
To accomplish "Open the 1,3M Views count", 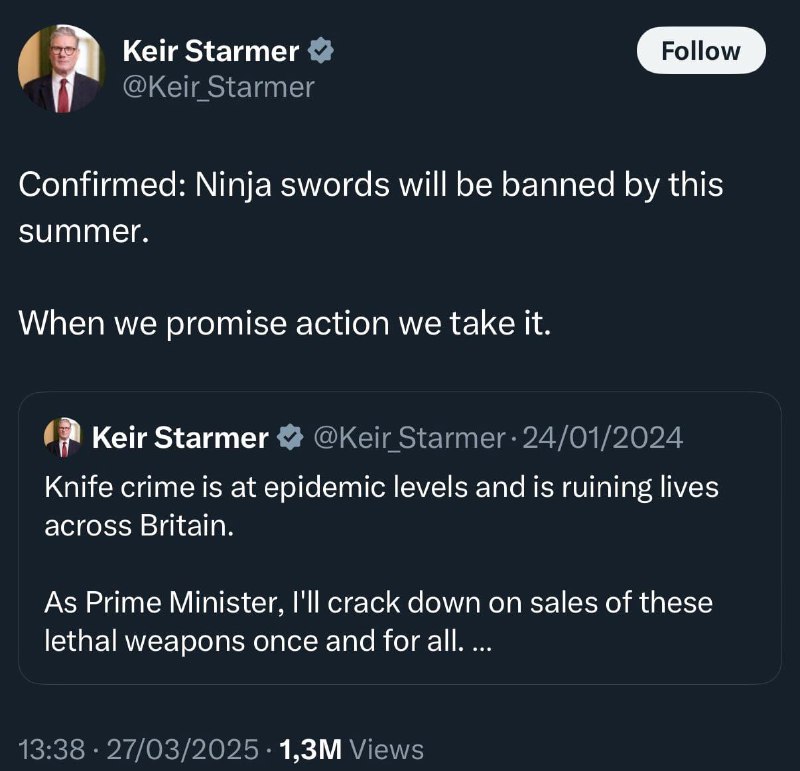I will tap(352, 749).
